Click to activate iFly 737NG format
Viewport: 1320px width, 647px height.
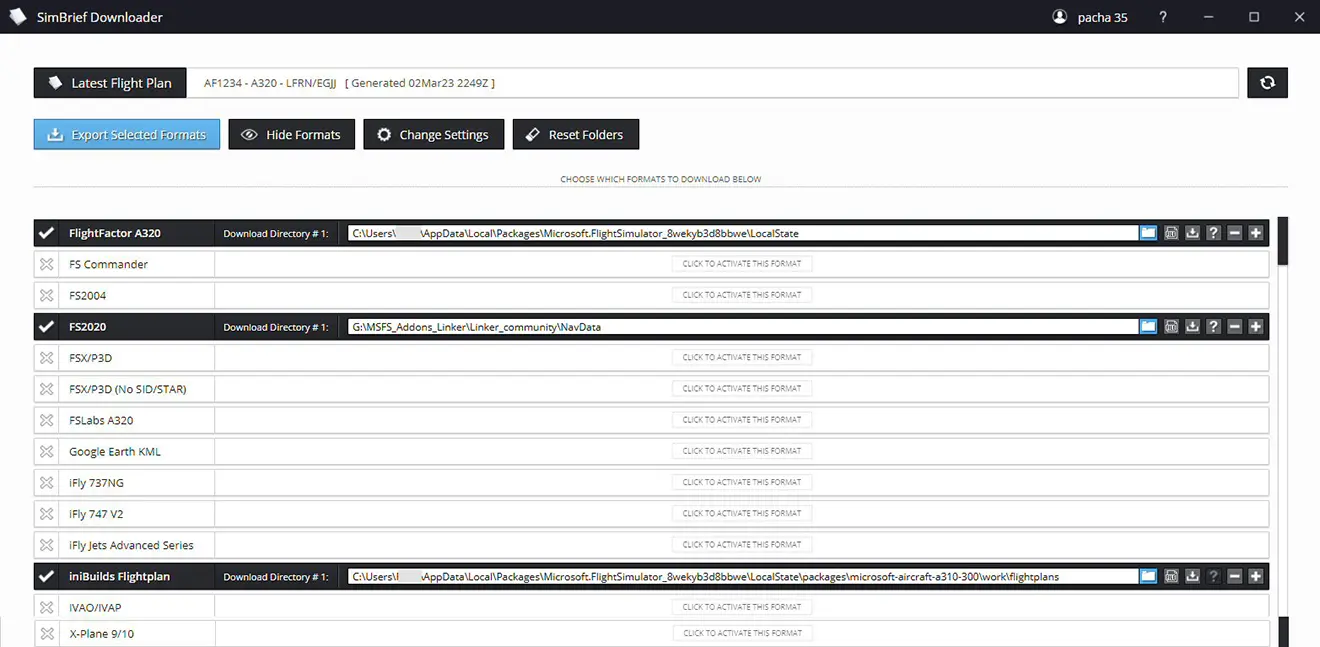pos(742,482)
